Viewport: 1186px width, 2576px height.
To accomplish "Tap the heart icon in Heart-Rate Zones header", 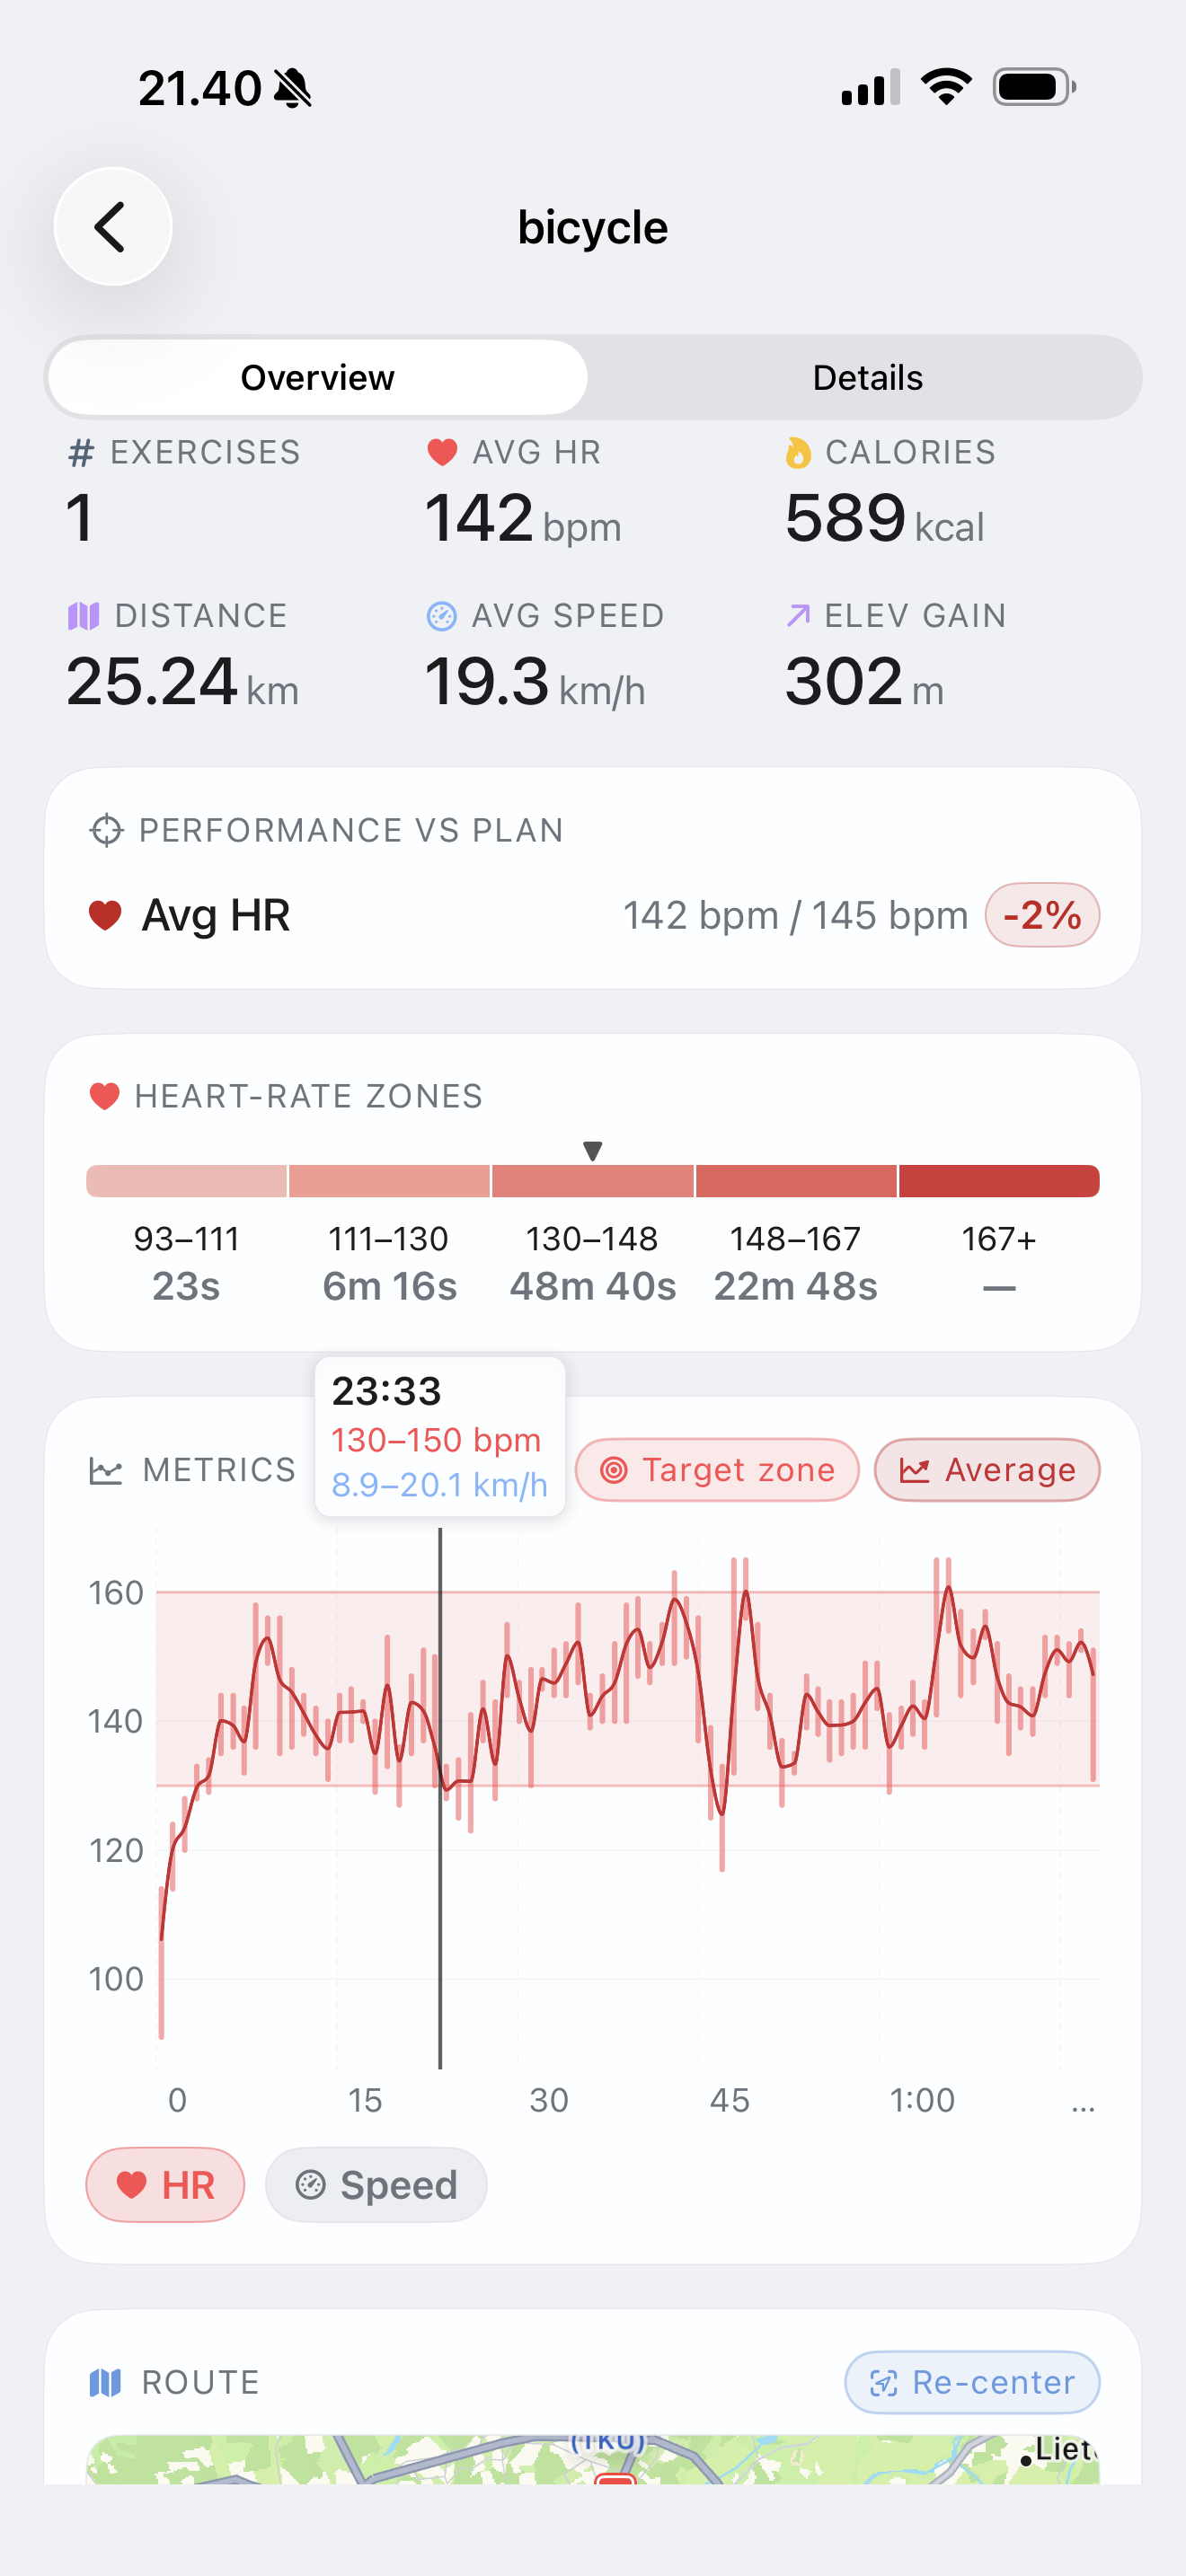I will pyautogui.click(x=105, y=1096).
